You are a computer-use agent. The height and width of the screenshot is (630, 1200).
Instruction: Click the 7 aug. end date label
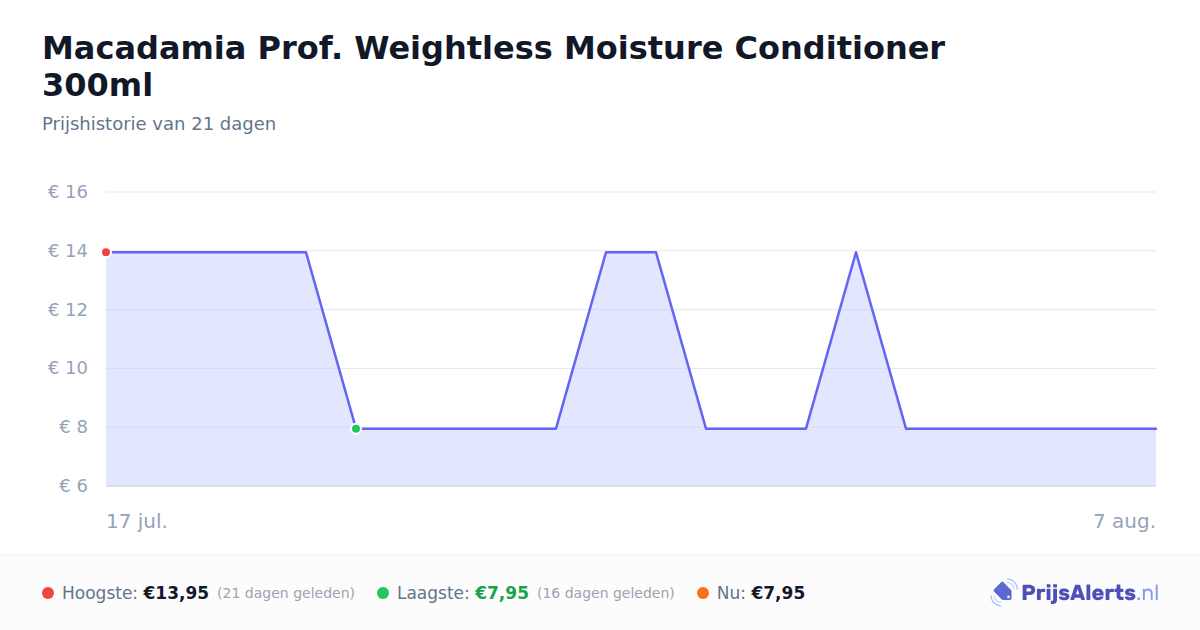1125,521
